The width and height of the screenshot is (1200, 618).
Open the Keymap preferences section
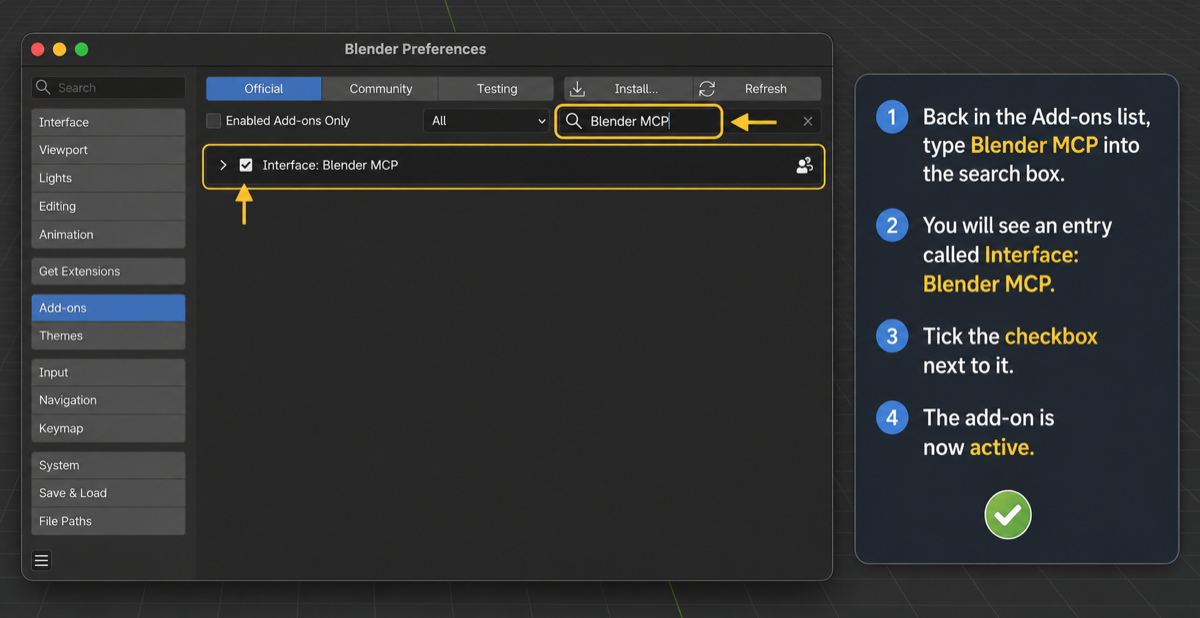tap(108, 428)
